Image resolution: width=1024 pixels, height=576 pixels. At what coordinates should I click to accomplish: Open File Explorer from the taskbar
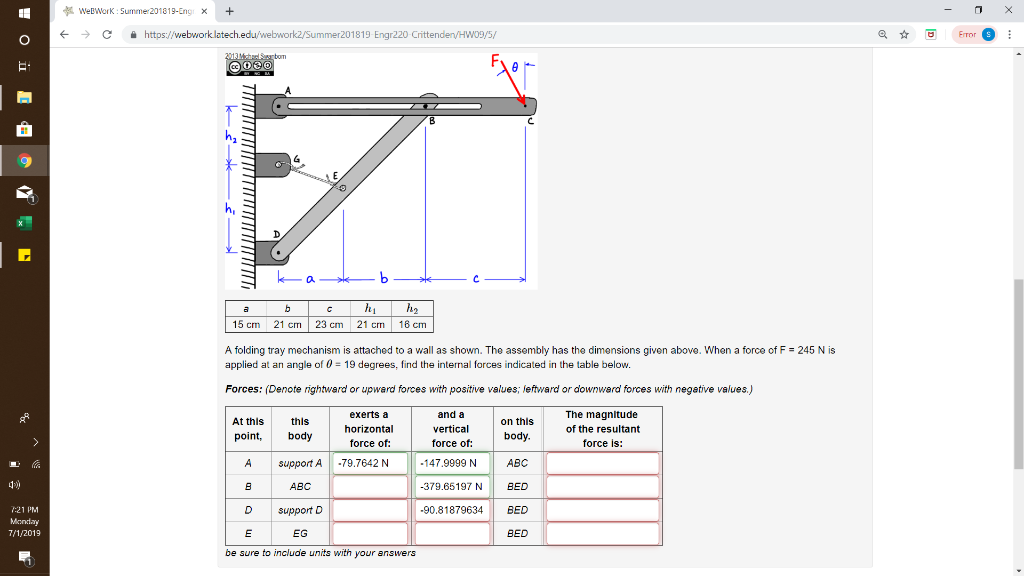pos(24,95)
